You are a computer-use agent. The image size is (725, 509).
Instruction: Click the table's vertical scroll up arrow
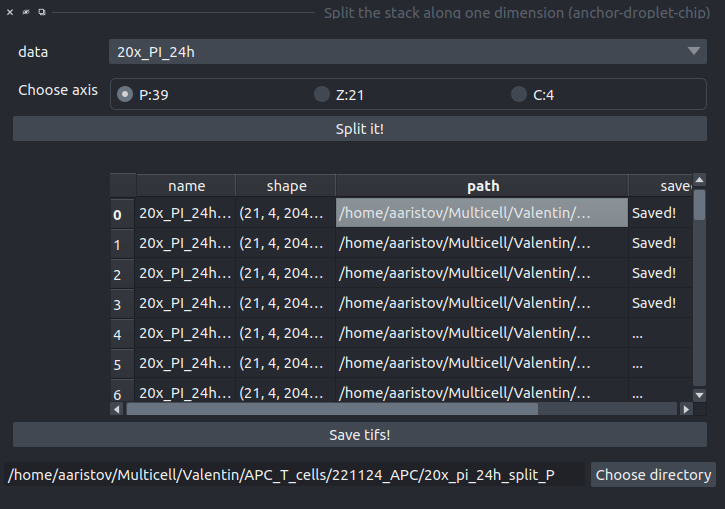point(700,180)
